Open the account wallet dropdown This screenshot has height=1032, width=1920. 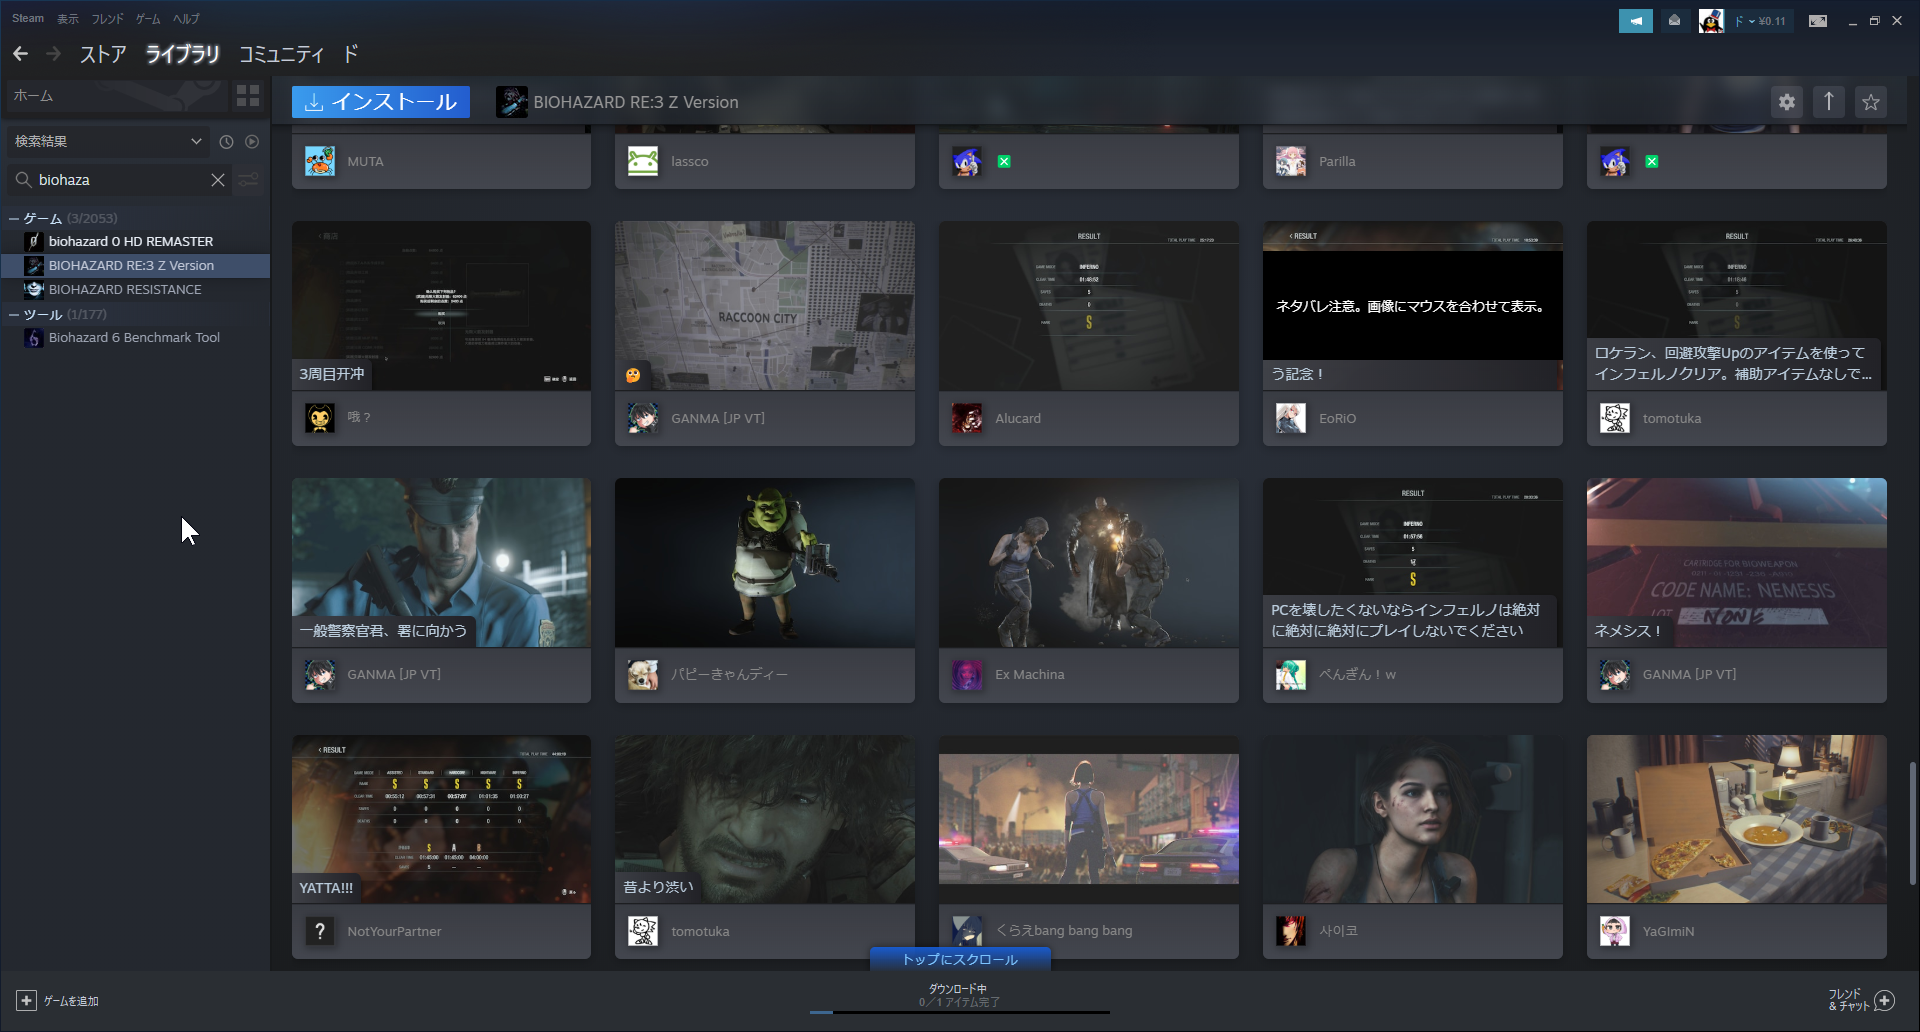1761,21
